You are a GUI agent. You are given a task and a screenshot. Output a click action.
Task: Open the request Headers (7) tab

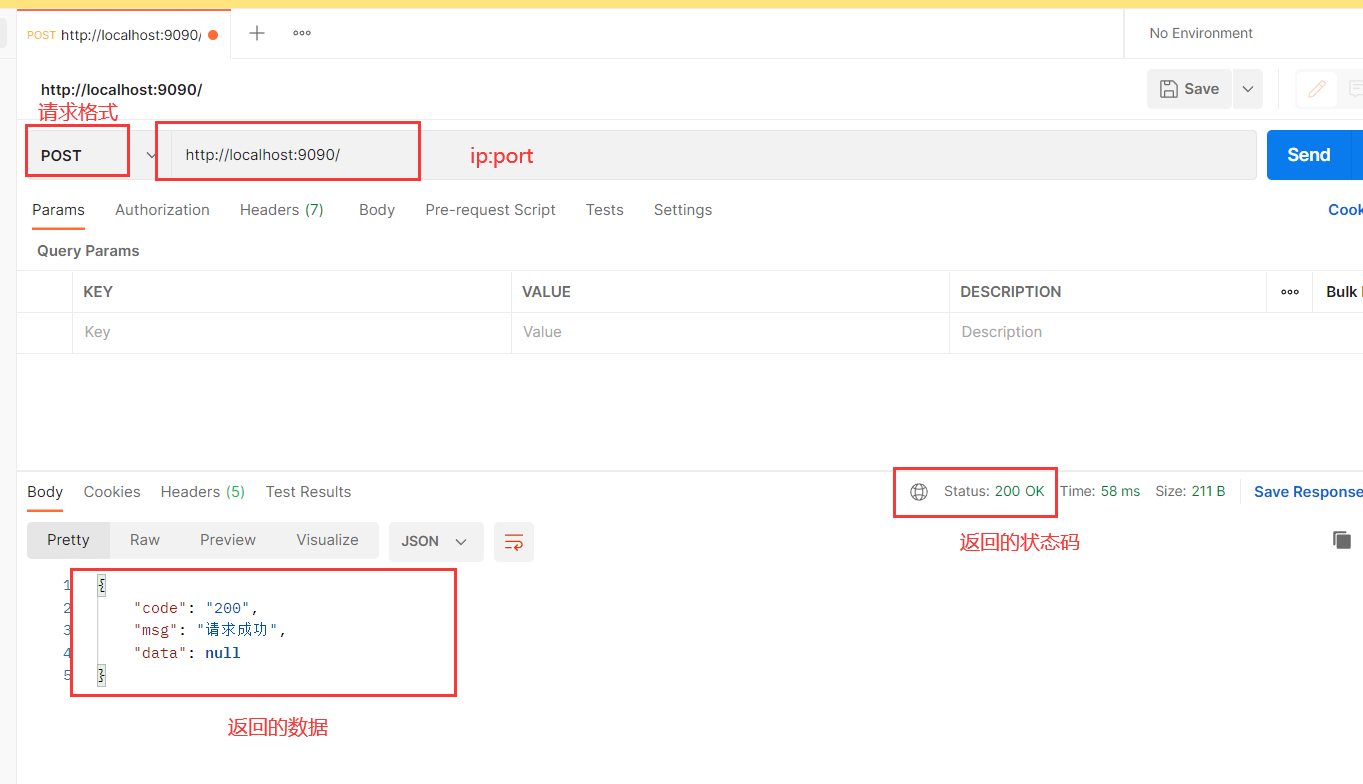tap(282, 210)
